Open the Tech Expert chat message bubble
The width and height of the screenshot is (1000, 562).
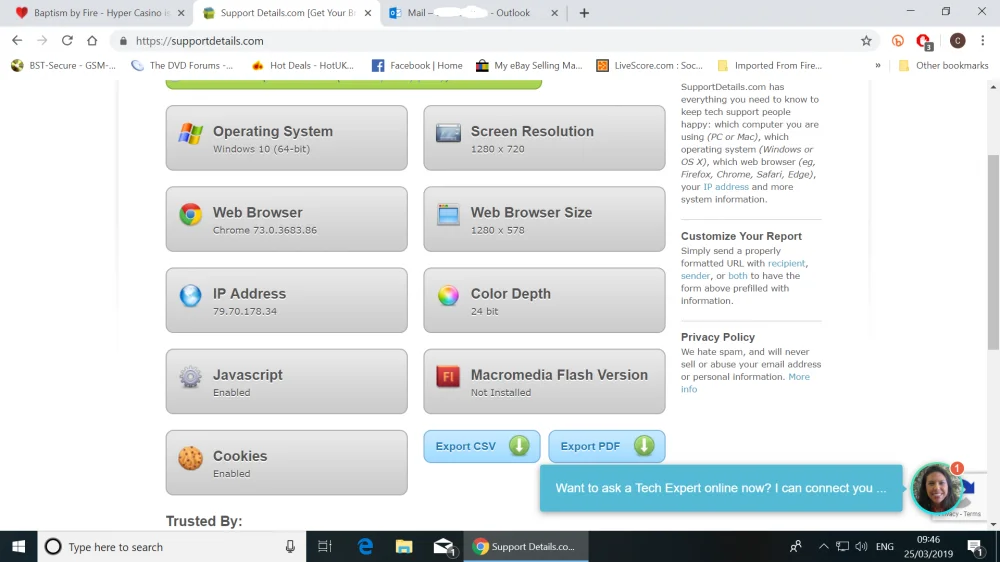pos(721,488)
